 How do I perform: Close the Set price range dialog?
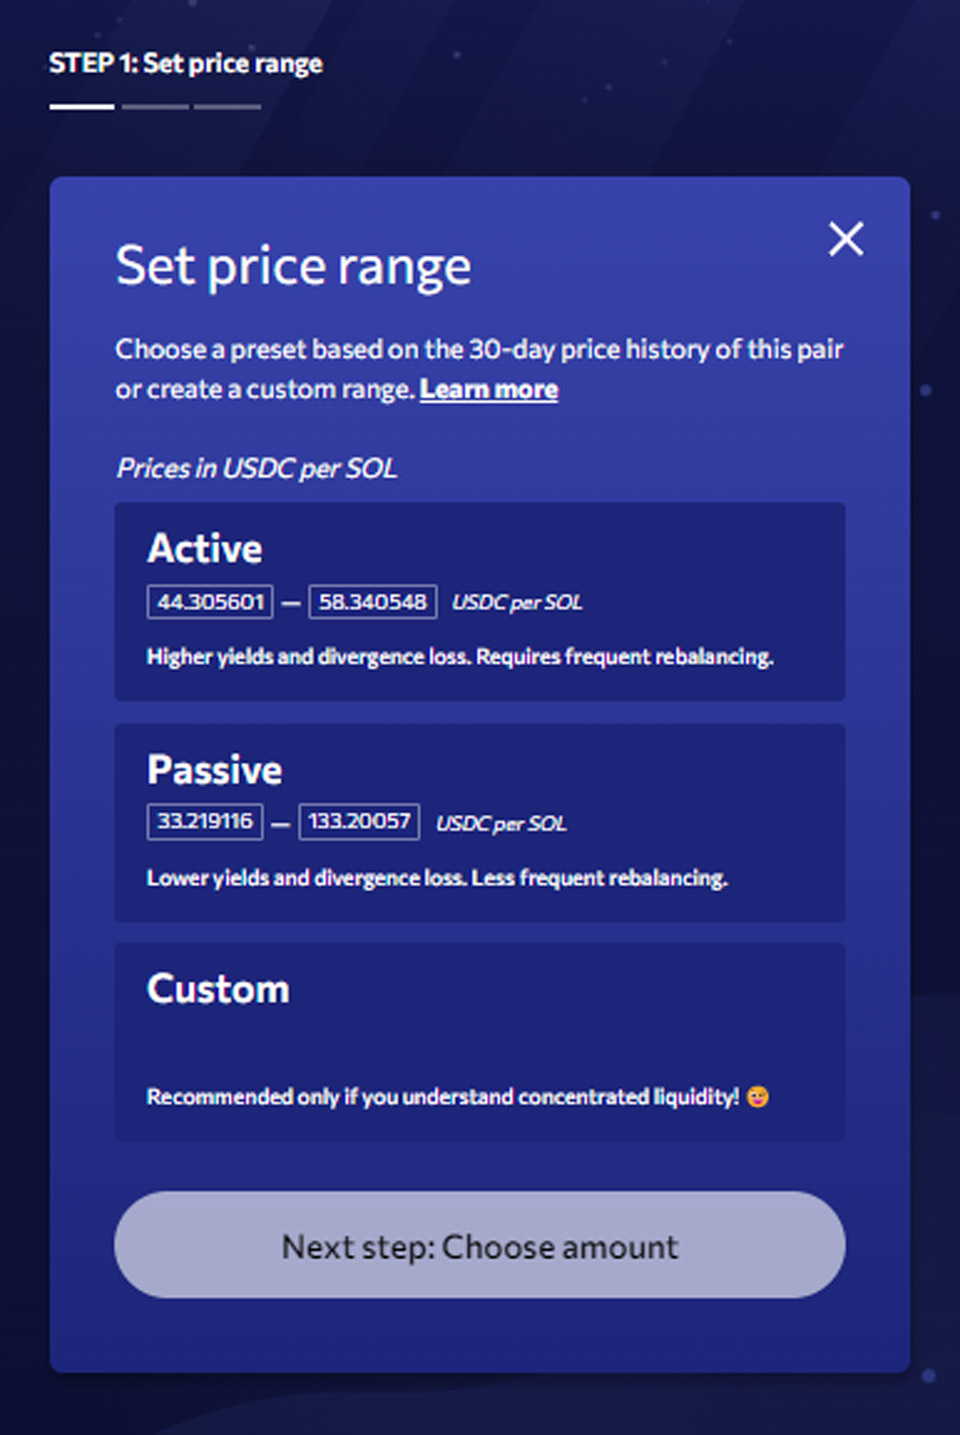pos(846,239)
